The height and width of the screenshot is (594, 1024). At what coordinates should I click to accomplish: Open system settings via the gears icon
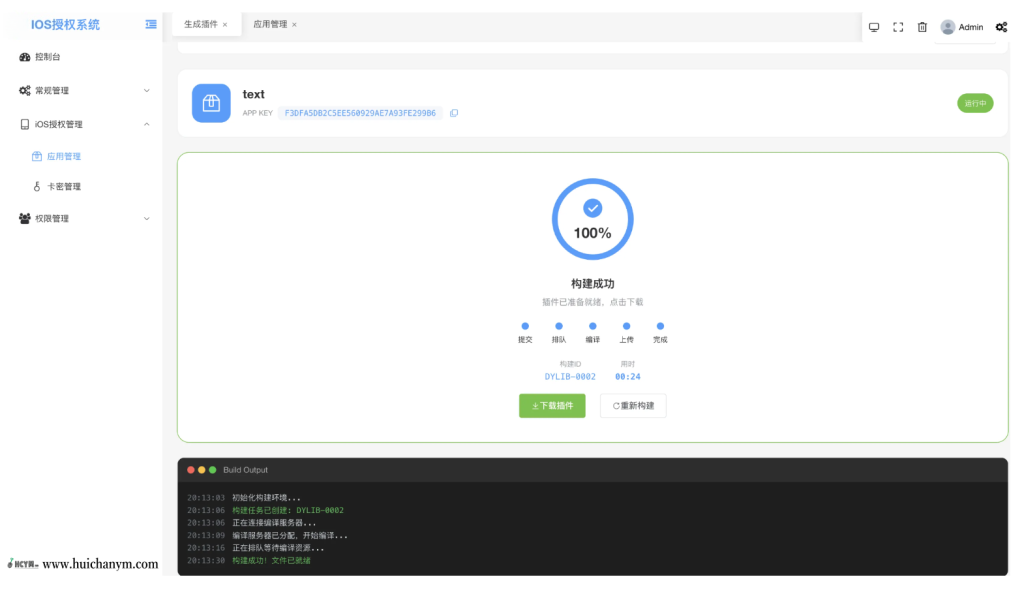pyautogui.click(x=1001, y=27)
